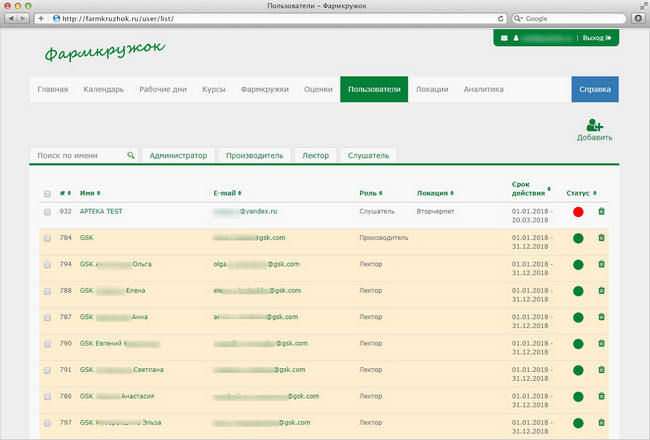Open the Главная navigation item
The image size is (650, 440).
(x=53, y=89)
